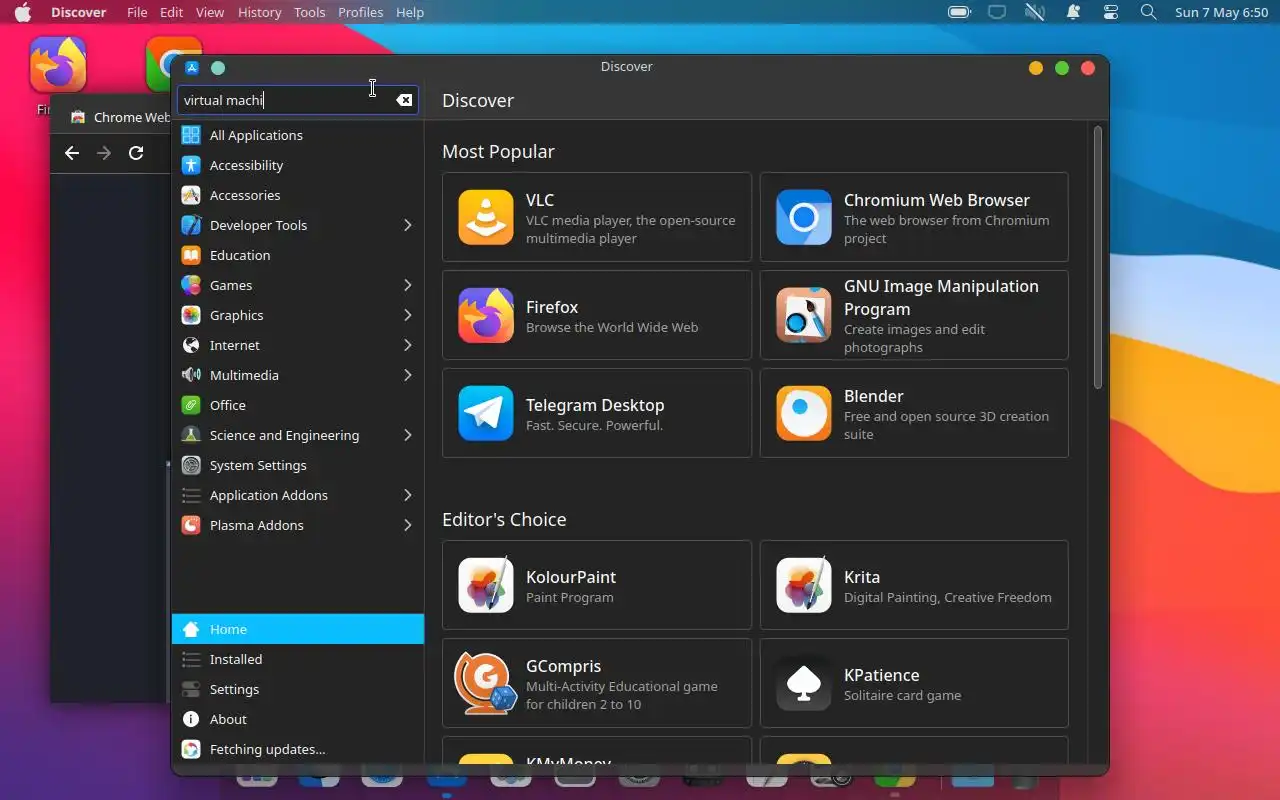
Task: Open the GCompris educational game card
Action: (597, 683)
